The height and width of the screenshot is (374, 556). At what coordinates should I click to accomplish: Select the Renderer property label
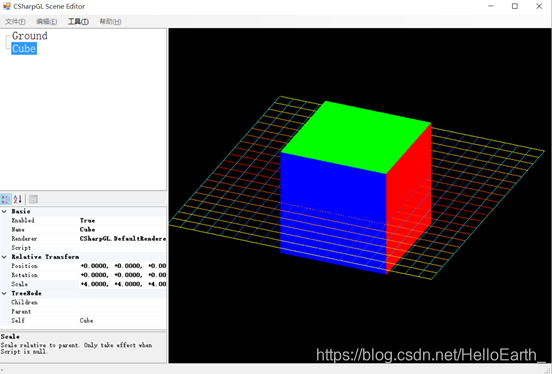point(24,239)
